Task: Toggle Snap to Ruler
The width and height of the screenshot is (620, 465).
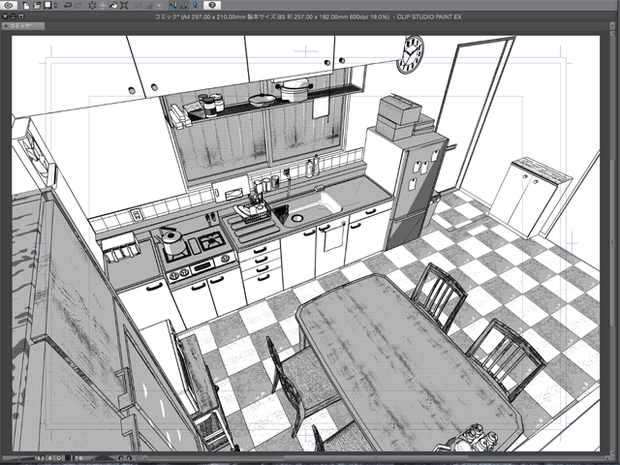Action: pyautogui.click(x=173, y=6)
